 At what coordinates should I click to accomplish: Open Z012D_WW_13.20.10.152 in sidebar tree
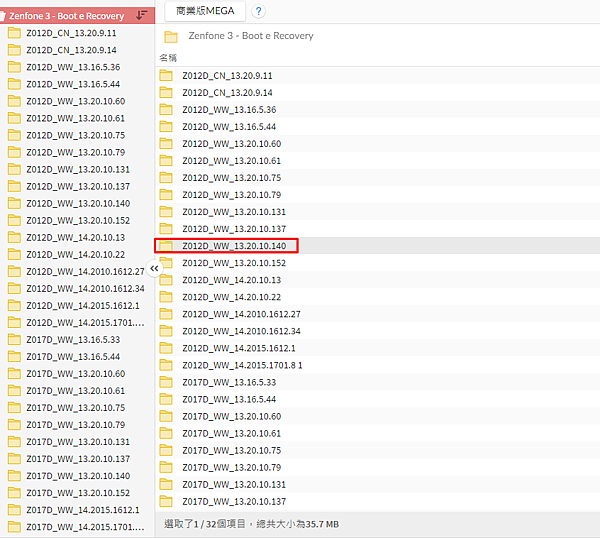point(78,220)
